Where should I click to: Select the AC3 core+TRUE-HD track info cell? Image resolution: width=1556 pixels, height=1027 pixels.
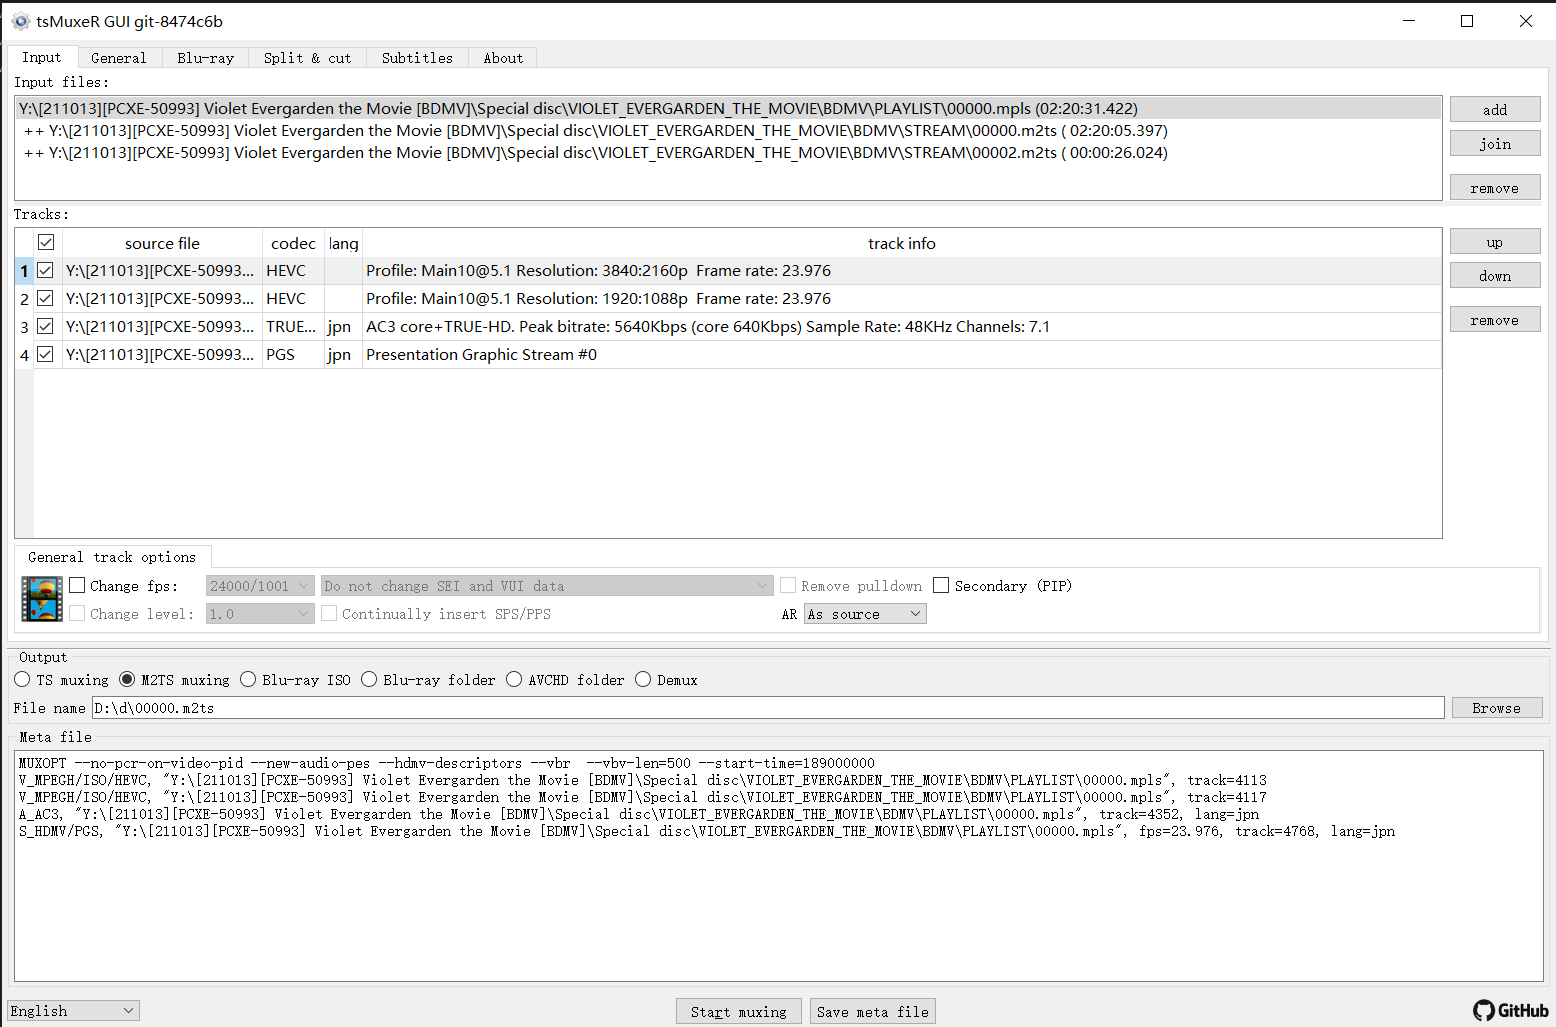[x=902, y=326]
